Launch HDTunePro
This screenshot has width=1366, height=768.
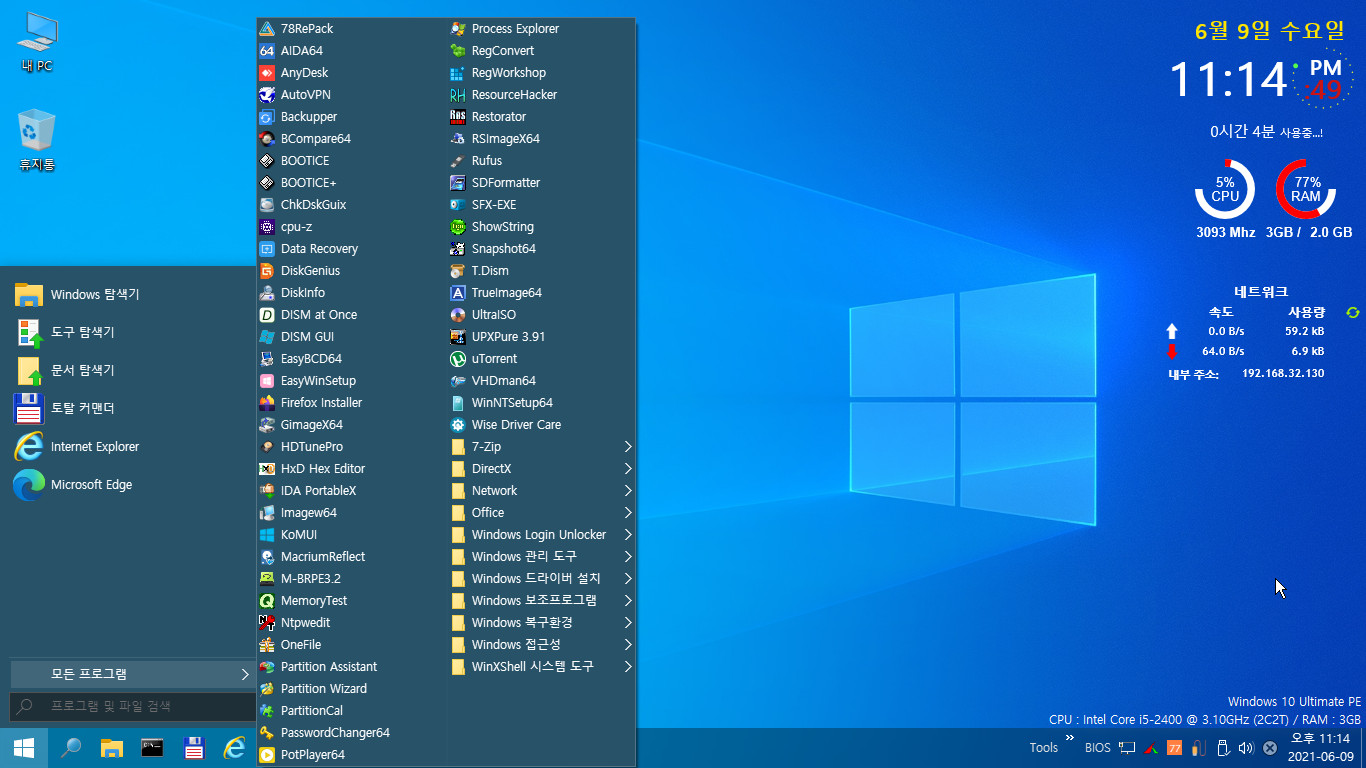[350, 447]
